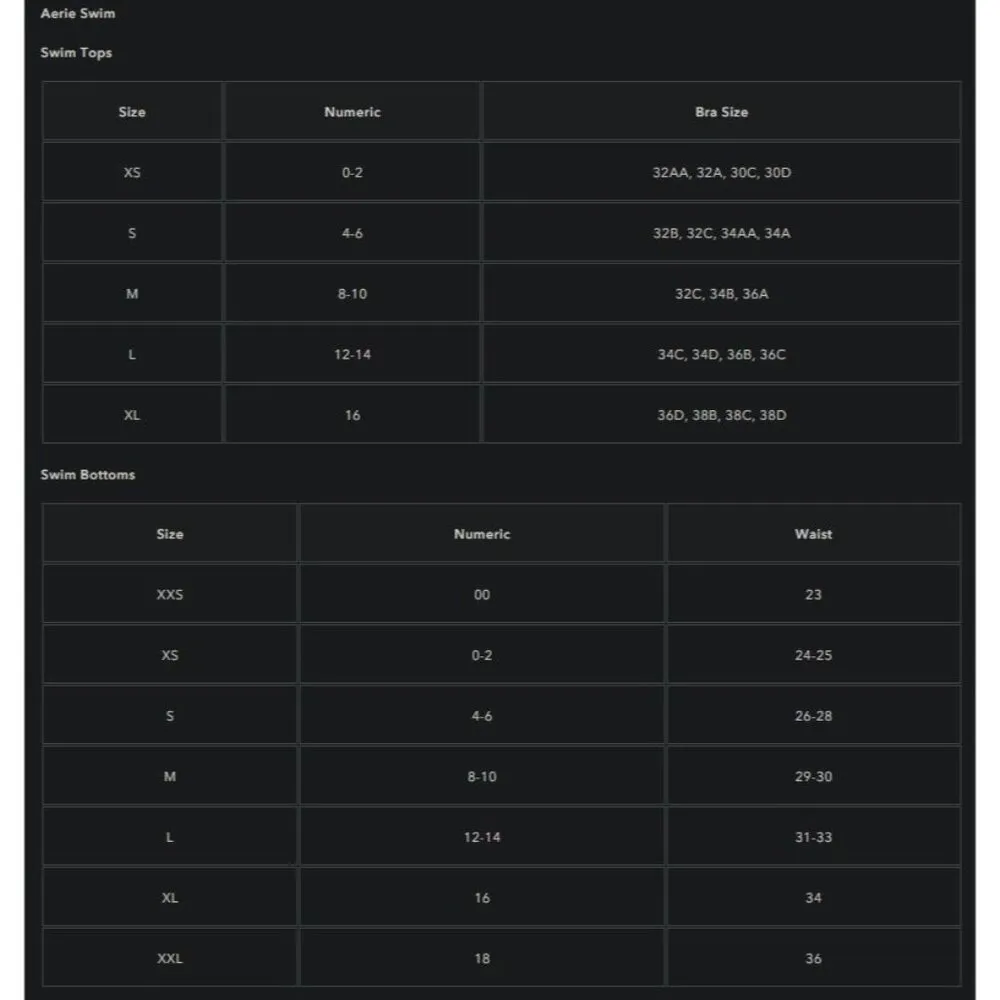Select the XXL size cell

coord(170,959)
